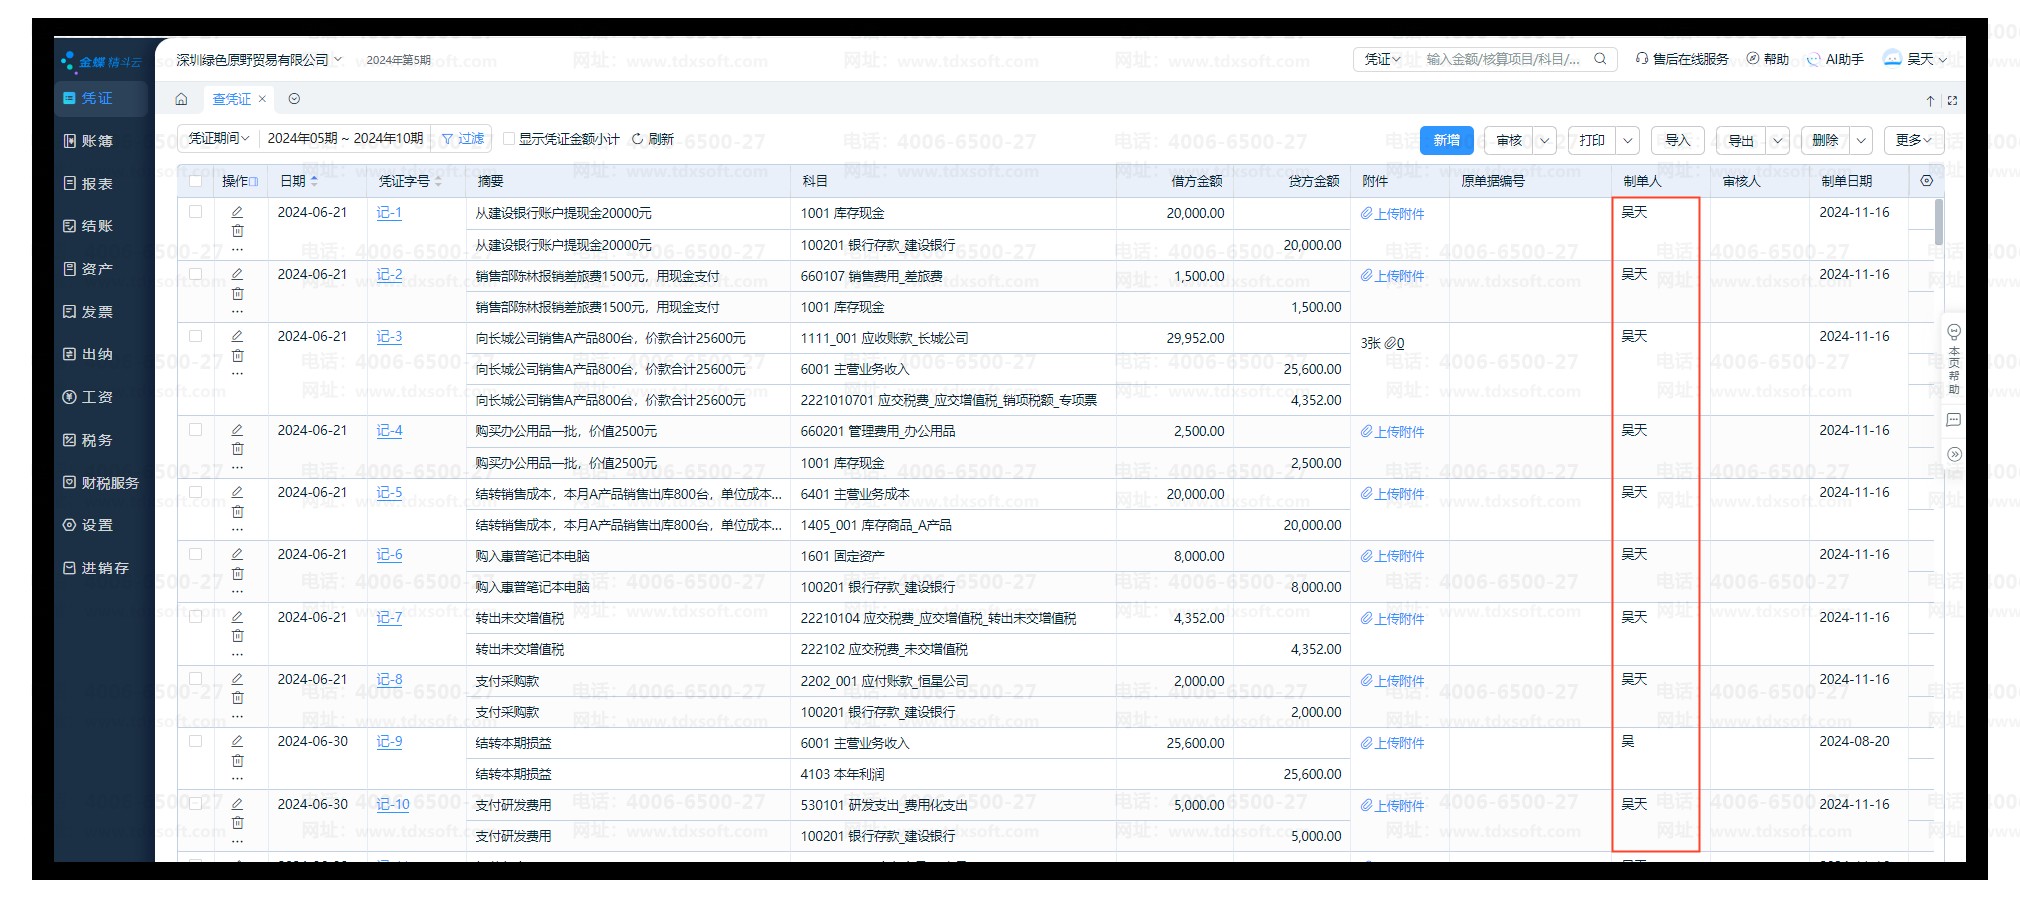
Task: Click the blue 新增 button
Action: point(1446,140)
